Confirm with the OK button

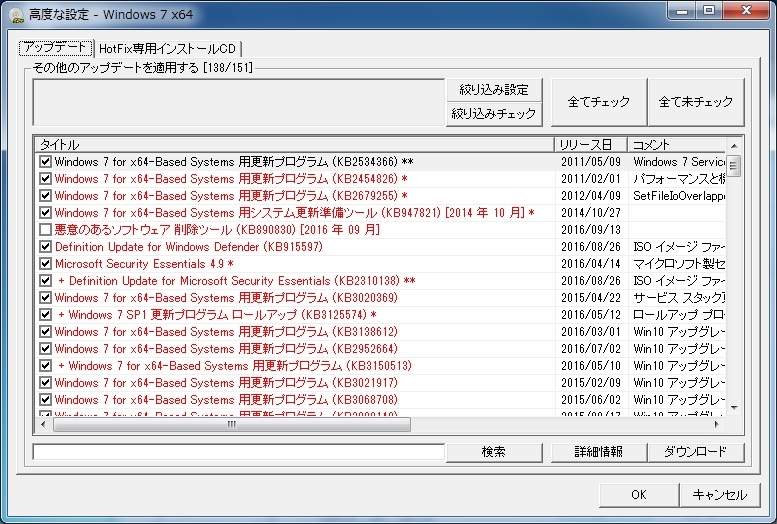639,495
